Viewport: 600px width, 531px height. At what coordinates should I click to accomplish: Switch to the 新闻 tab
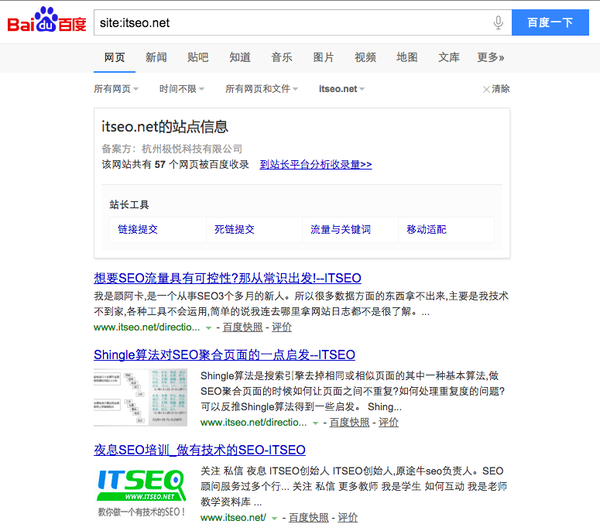[156, 57]
